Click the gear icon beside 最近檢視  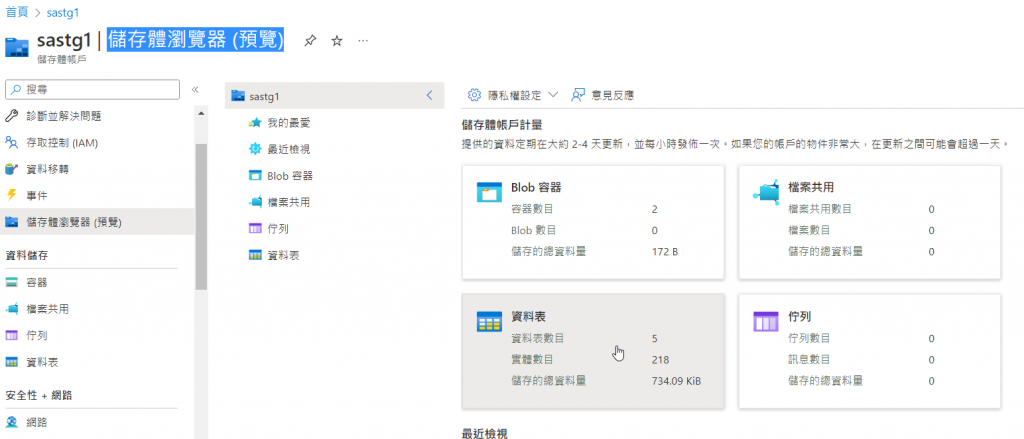[255, 150]
